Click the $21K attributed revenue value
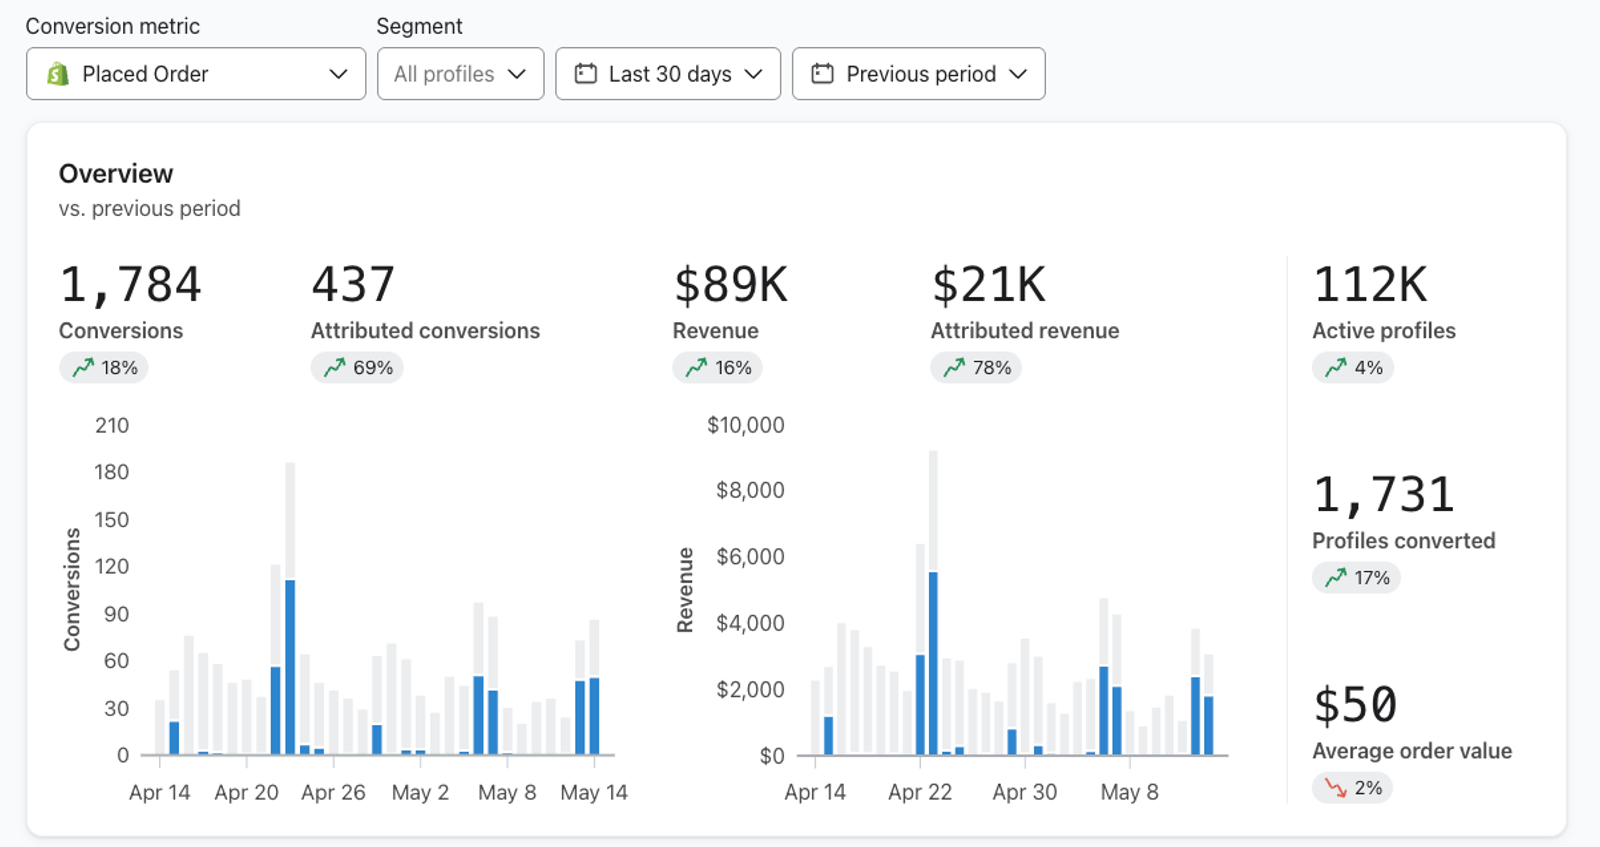Image resolution: width=1600 pixels, height=847 pixels. point(989,285)
